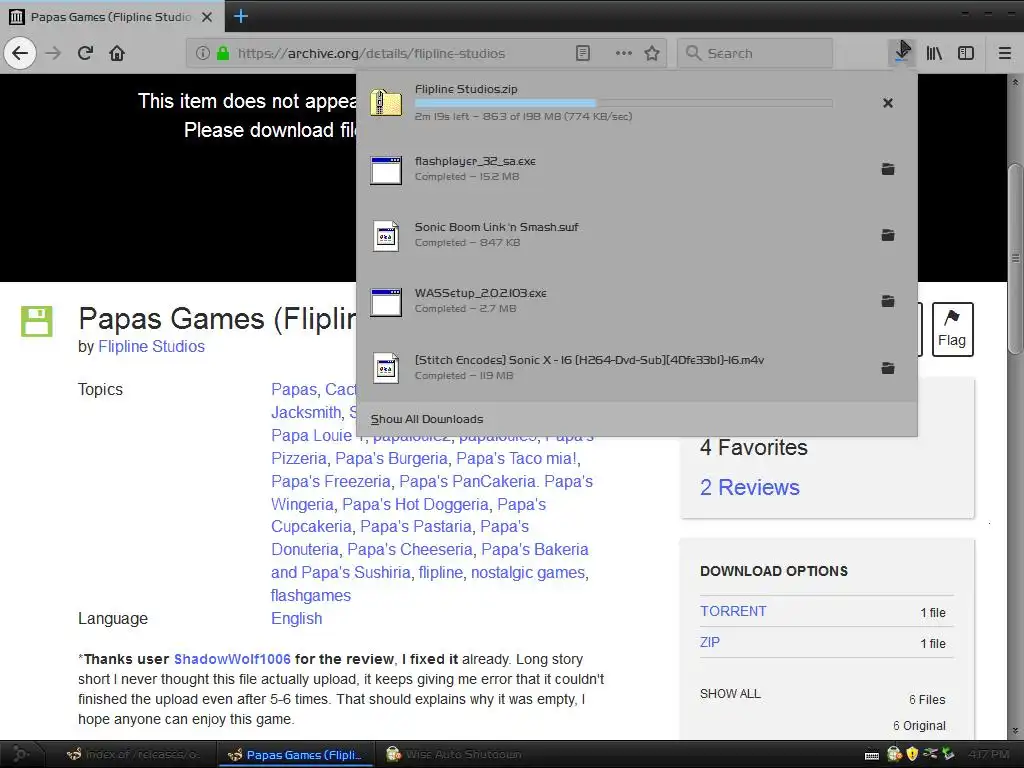Image resolution: width=1024 pixels, height=768 pixels.
Task: Open a new tab with plus button
Action: 240,16
